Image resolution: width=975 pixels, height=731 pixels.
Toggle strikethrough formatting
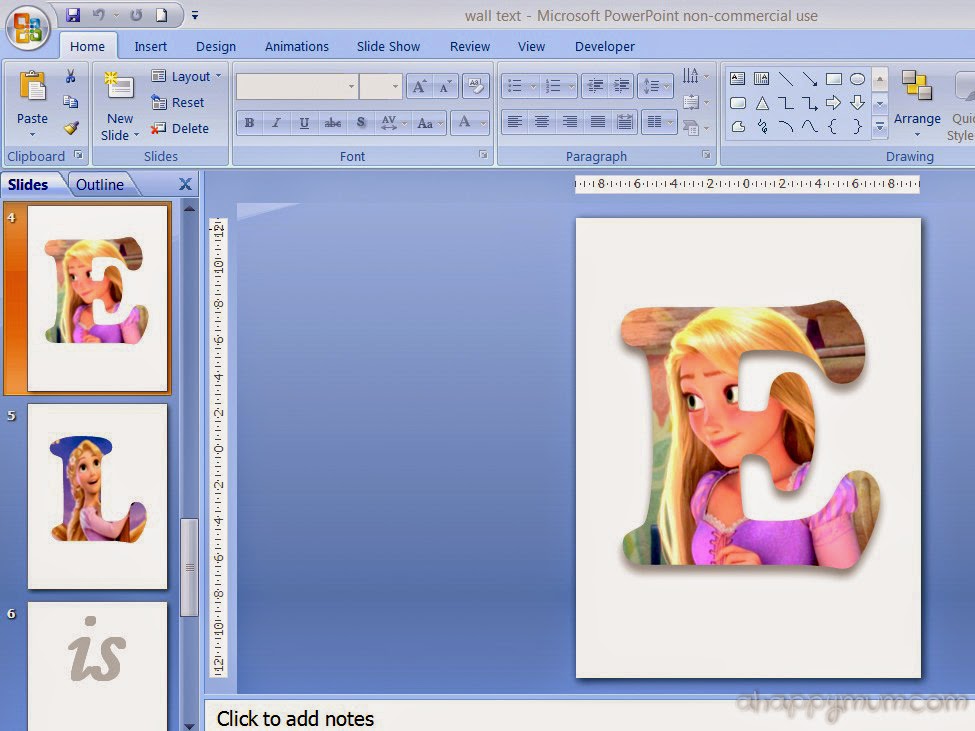click(332, 123)
